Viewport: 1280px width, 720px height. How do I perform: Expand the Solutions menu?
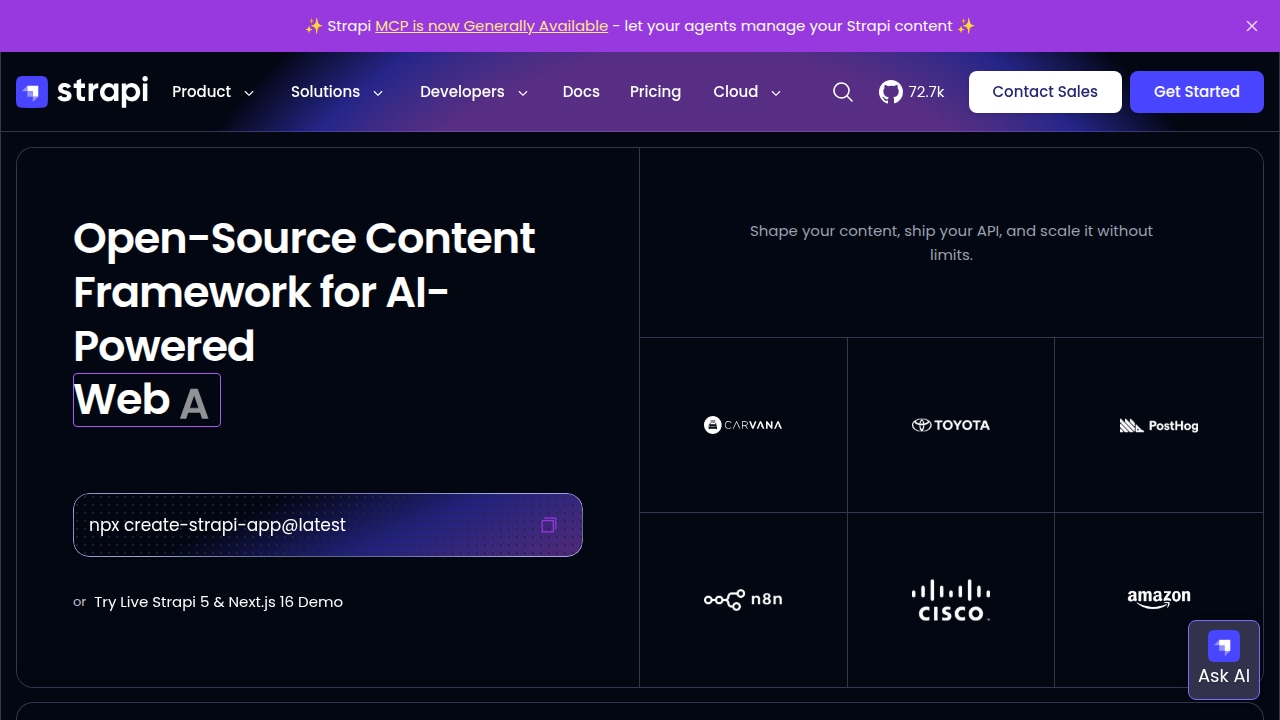(337, 92)
